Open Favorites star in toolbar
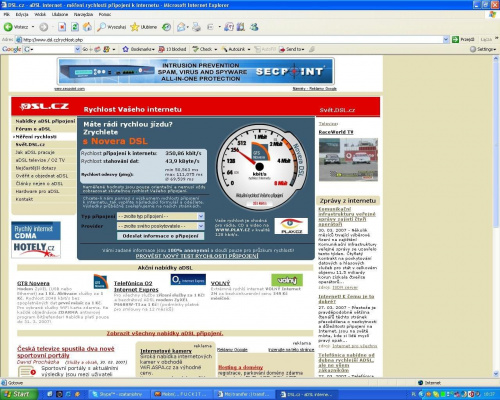 point(135,27)
